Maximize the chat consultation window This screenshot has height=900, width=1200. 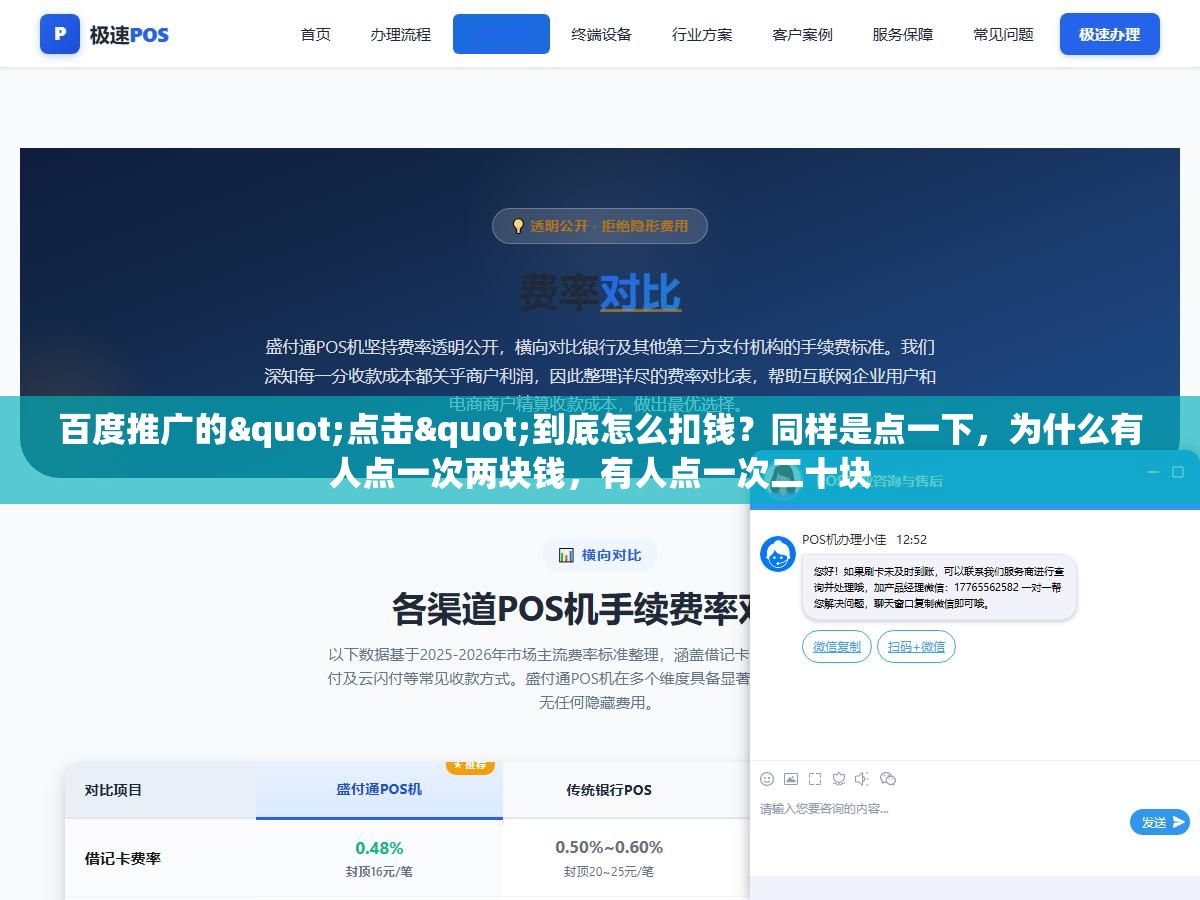[1179, 472]
